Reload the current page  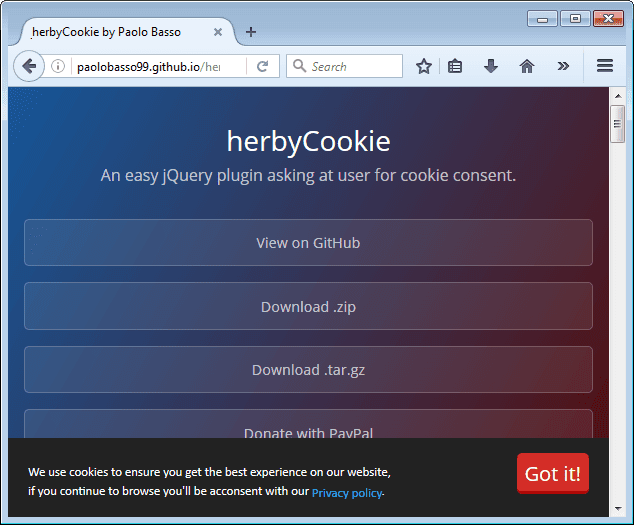(x=262, y=66)
